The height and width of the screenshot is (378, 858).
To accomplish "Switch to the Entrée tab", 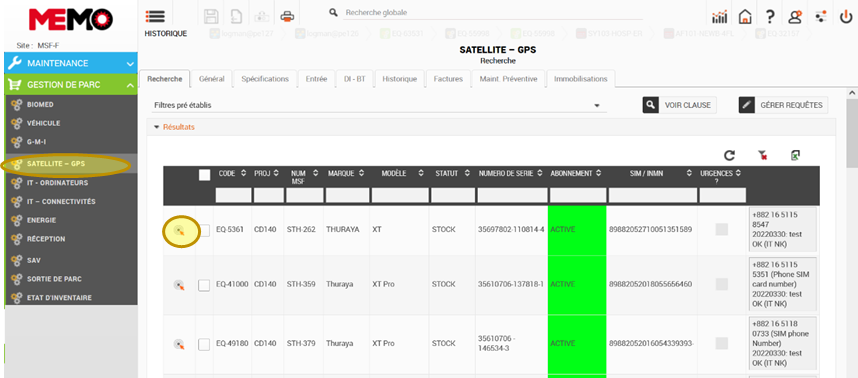I will [x=316, y=79].
